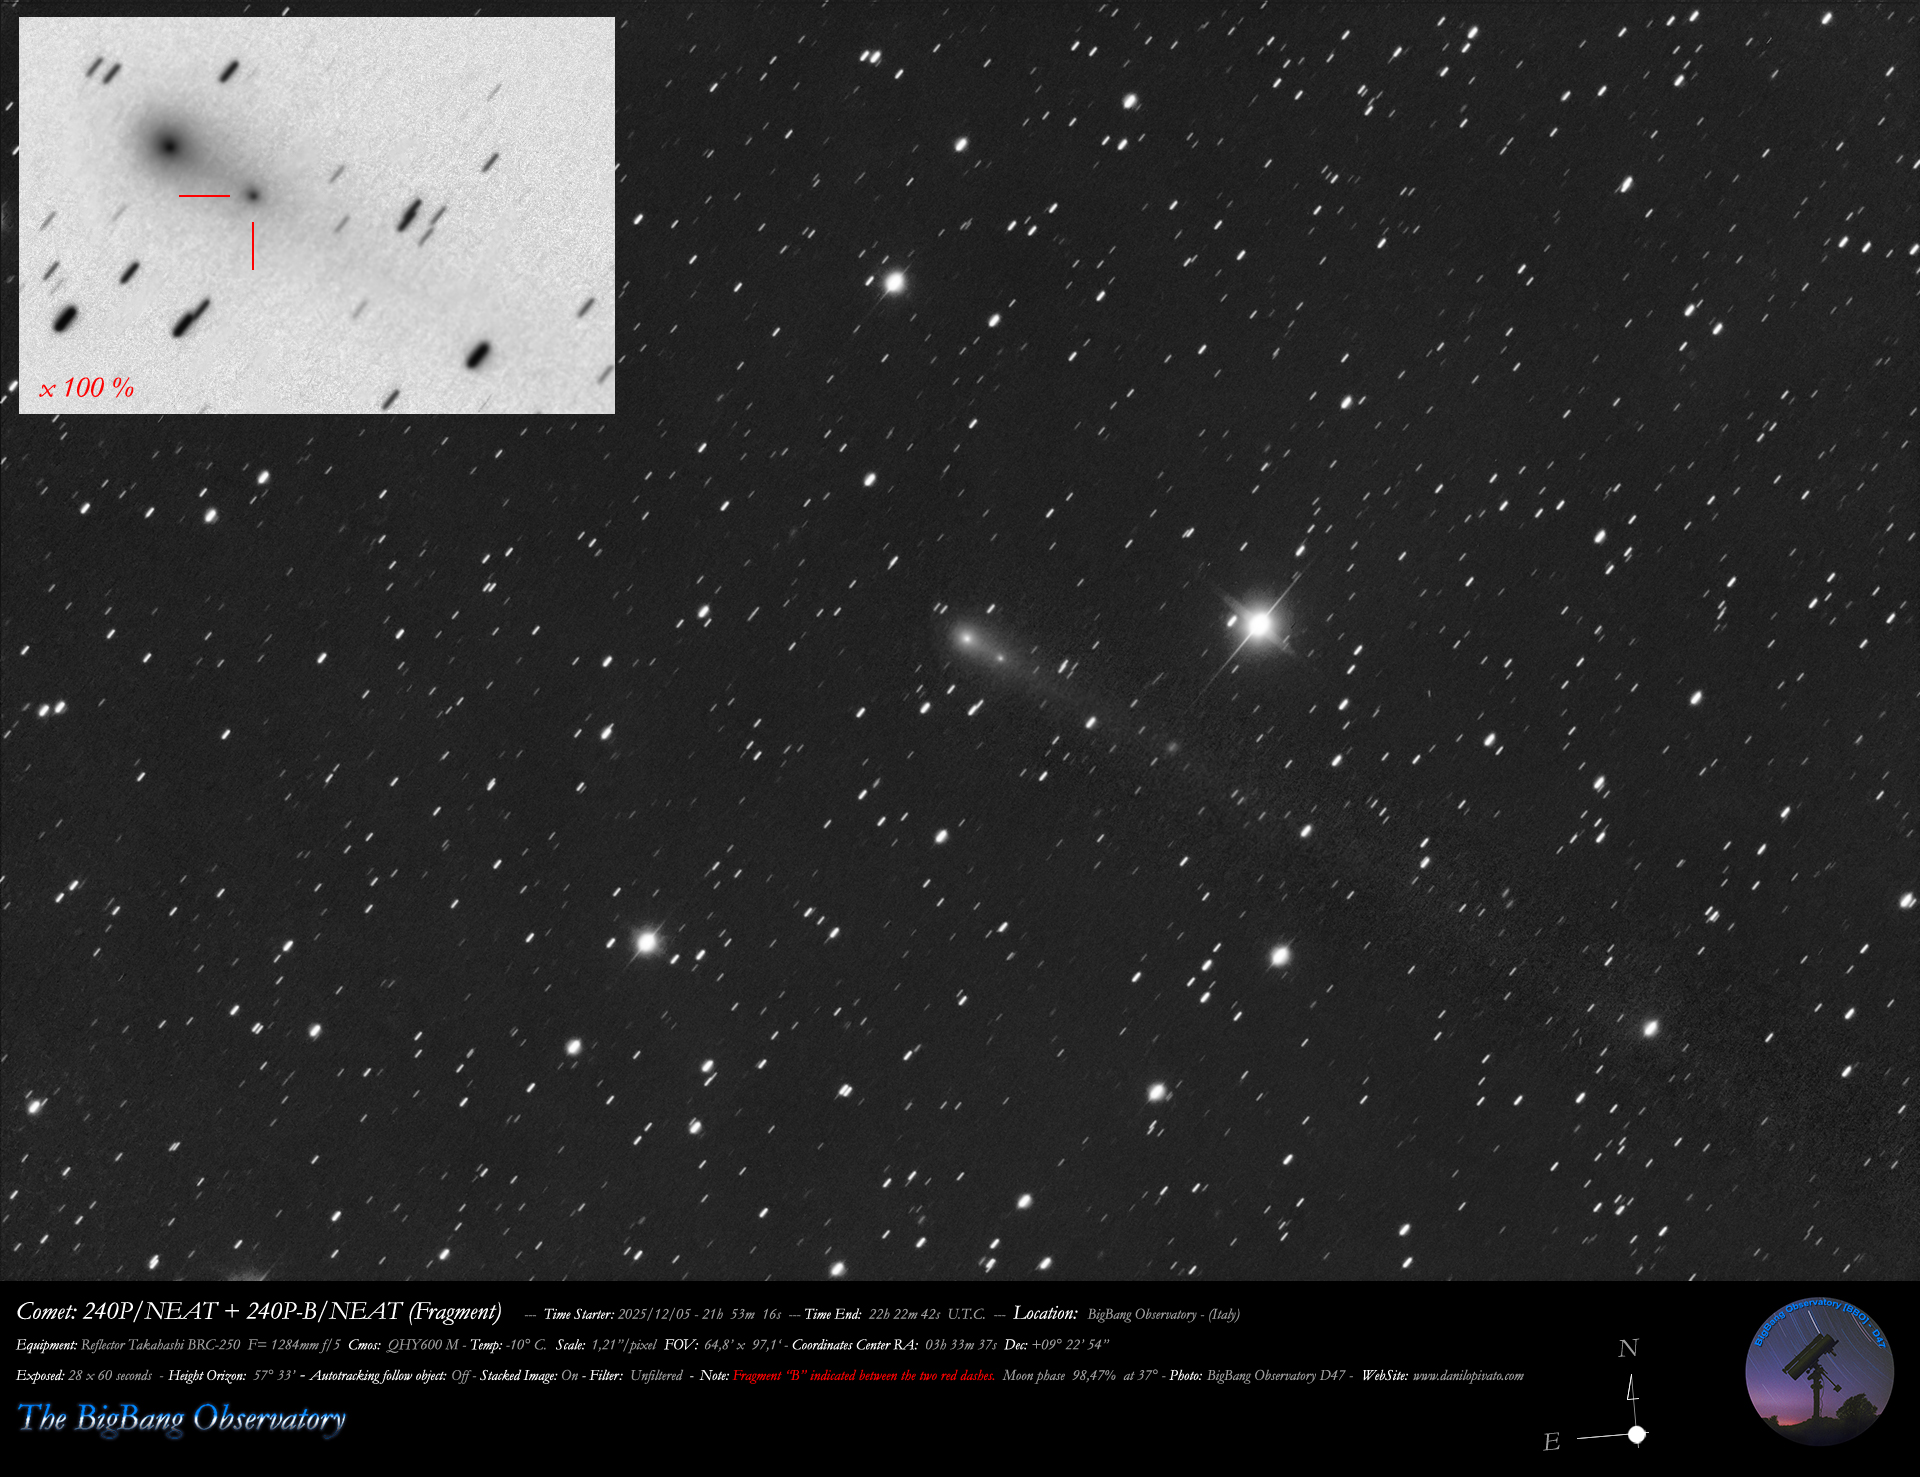Open the www.danilopivato.com website link
The width and height of the screenshot is (1920, 1477).
pos(1467,1376)
